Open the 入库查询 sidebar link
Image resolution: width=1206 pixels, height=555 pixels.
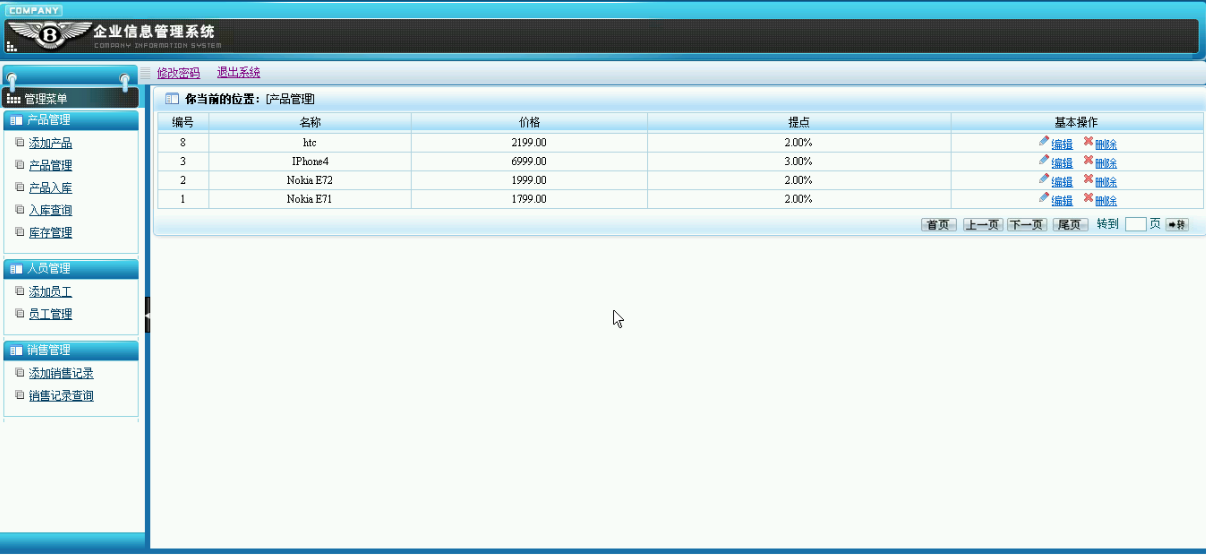50,210
